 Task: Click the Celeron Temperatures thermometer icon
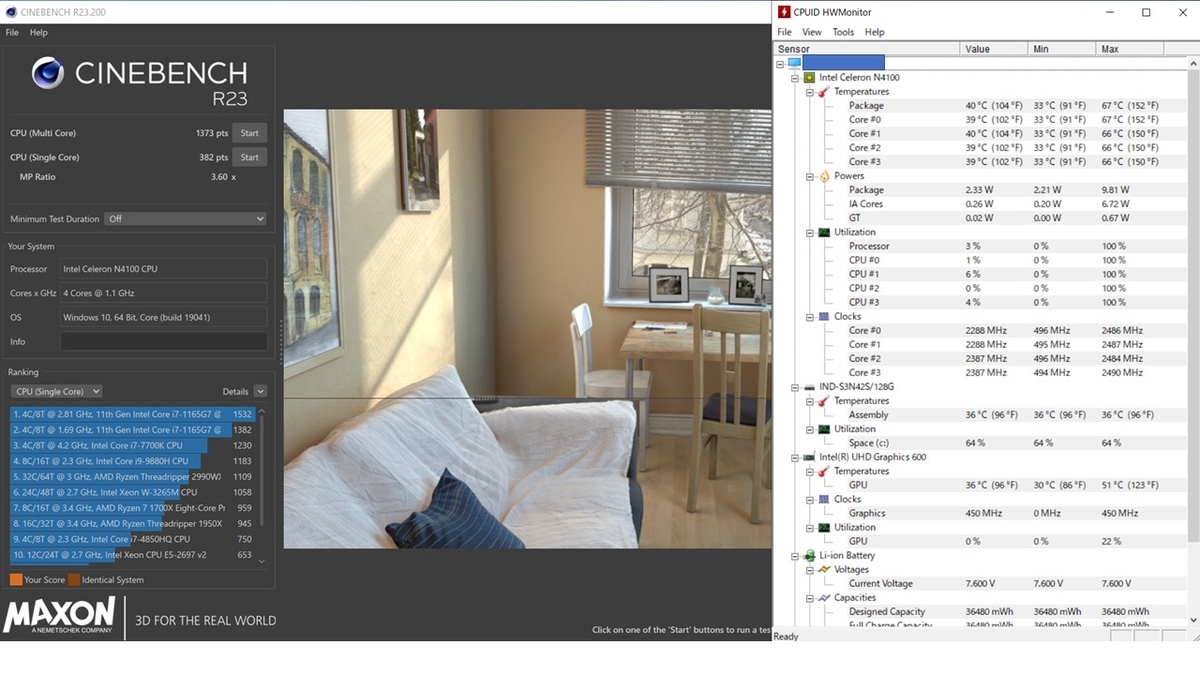(824, 91)
